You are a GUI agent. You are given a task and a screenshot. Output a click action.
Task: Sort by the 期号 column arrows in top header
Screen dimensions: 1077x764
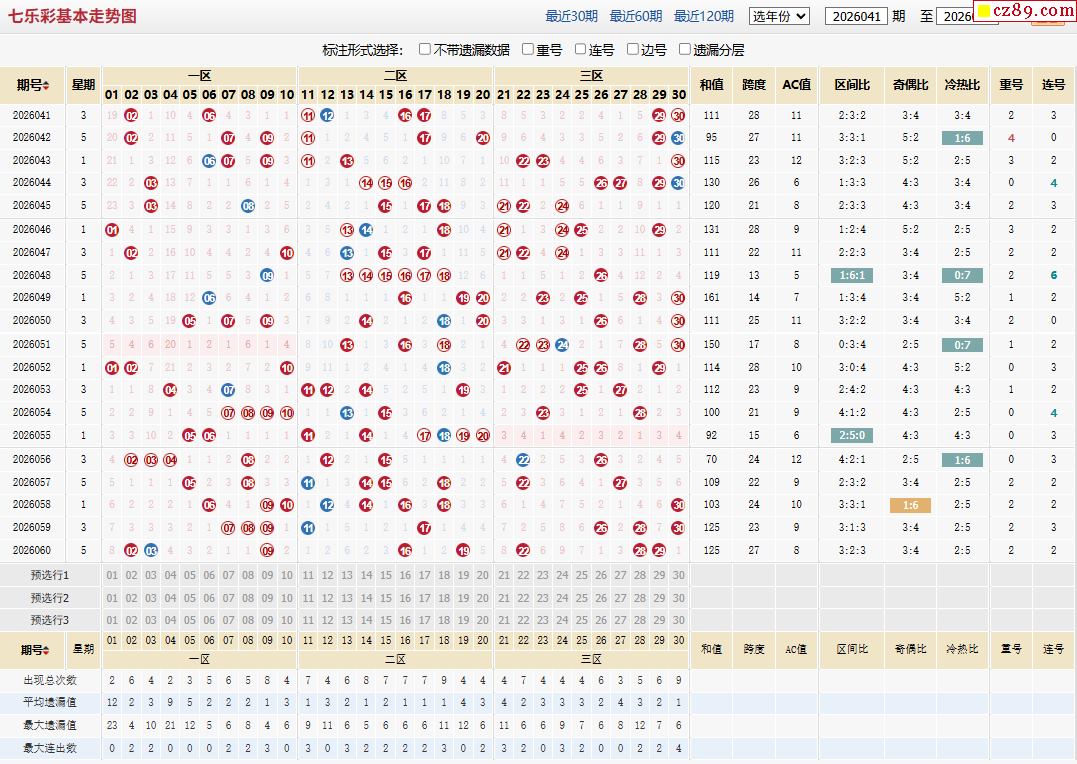(46, 85)
